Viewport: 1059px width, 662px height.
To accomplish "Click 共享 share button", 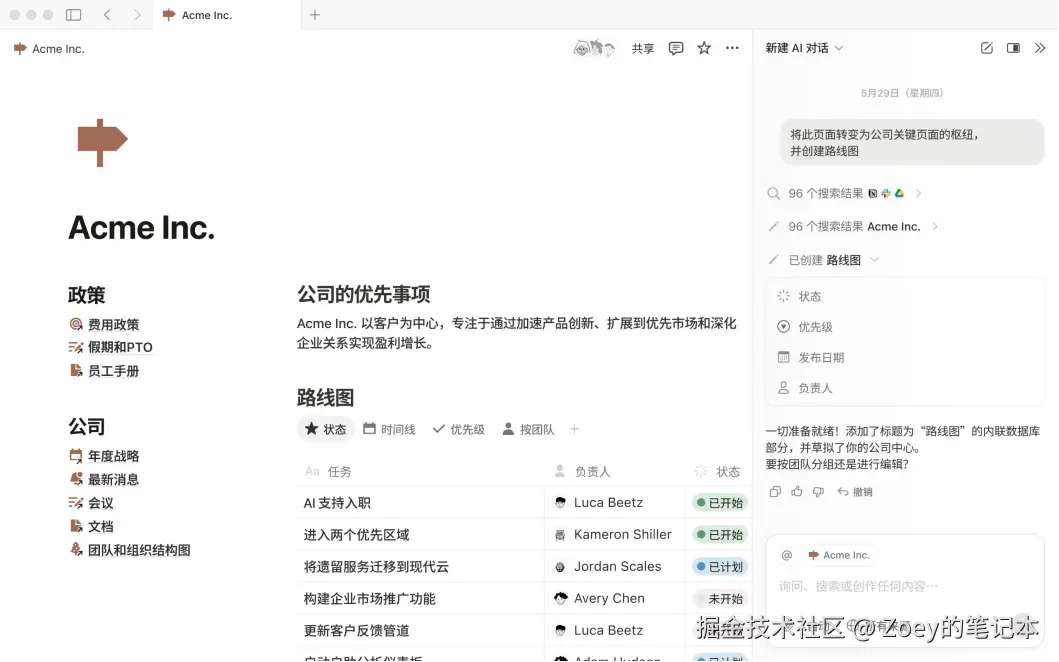I will pos(642,49).
